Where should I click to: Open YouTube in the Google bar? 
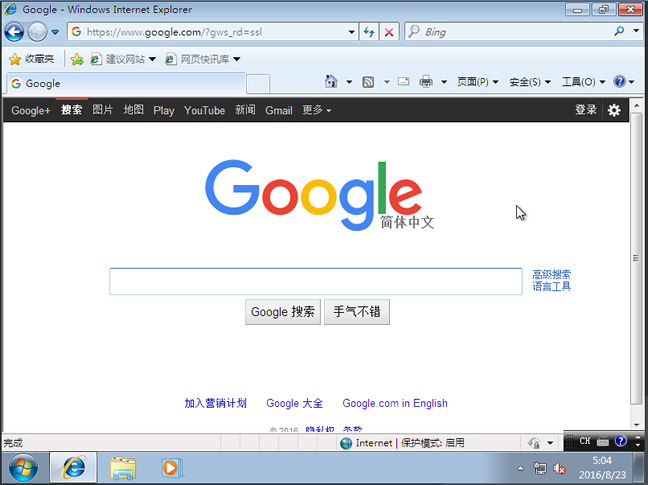[x=205, y=110]
